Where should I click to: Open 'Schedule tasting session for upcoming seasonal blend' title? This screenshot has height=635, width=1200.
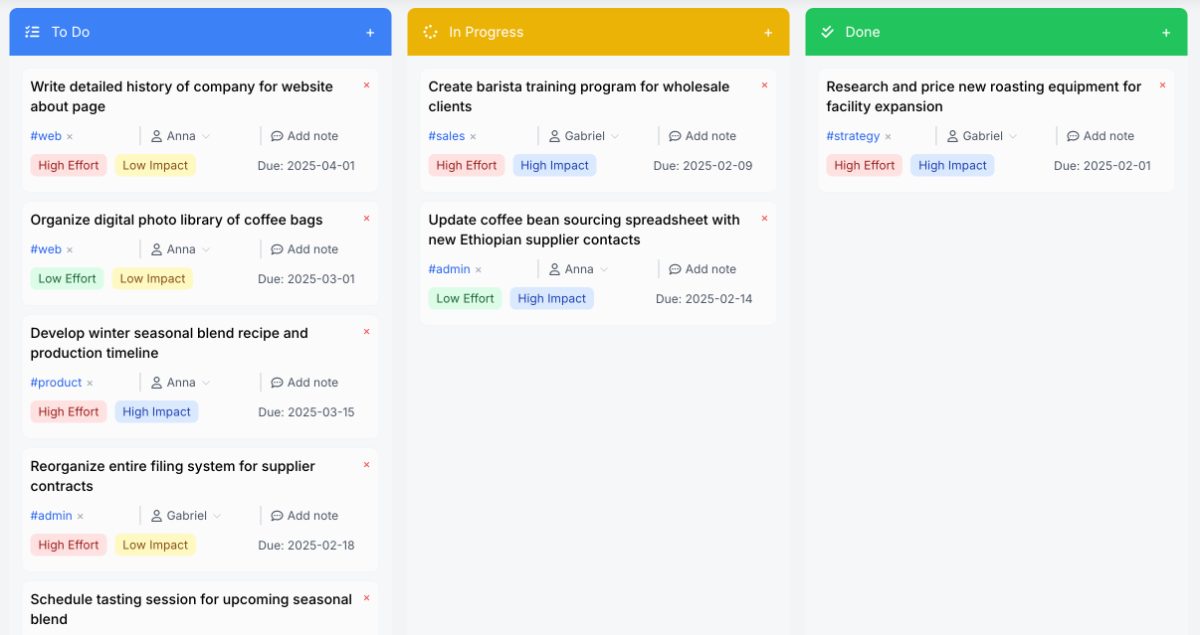[191, 609]
